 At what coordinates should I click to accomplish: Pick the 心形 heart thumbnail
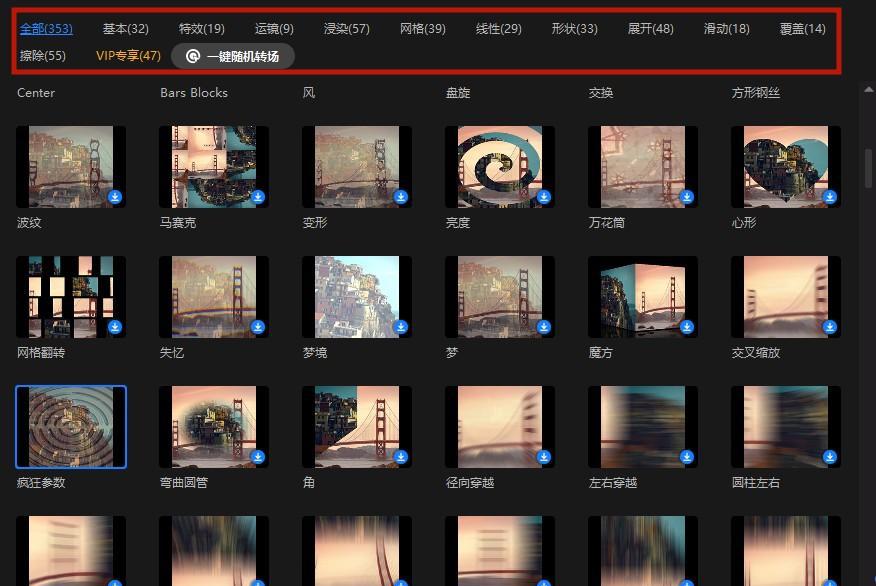point(786,167)
